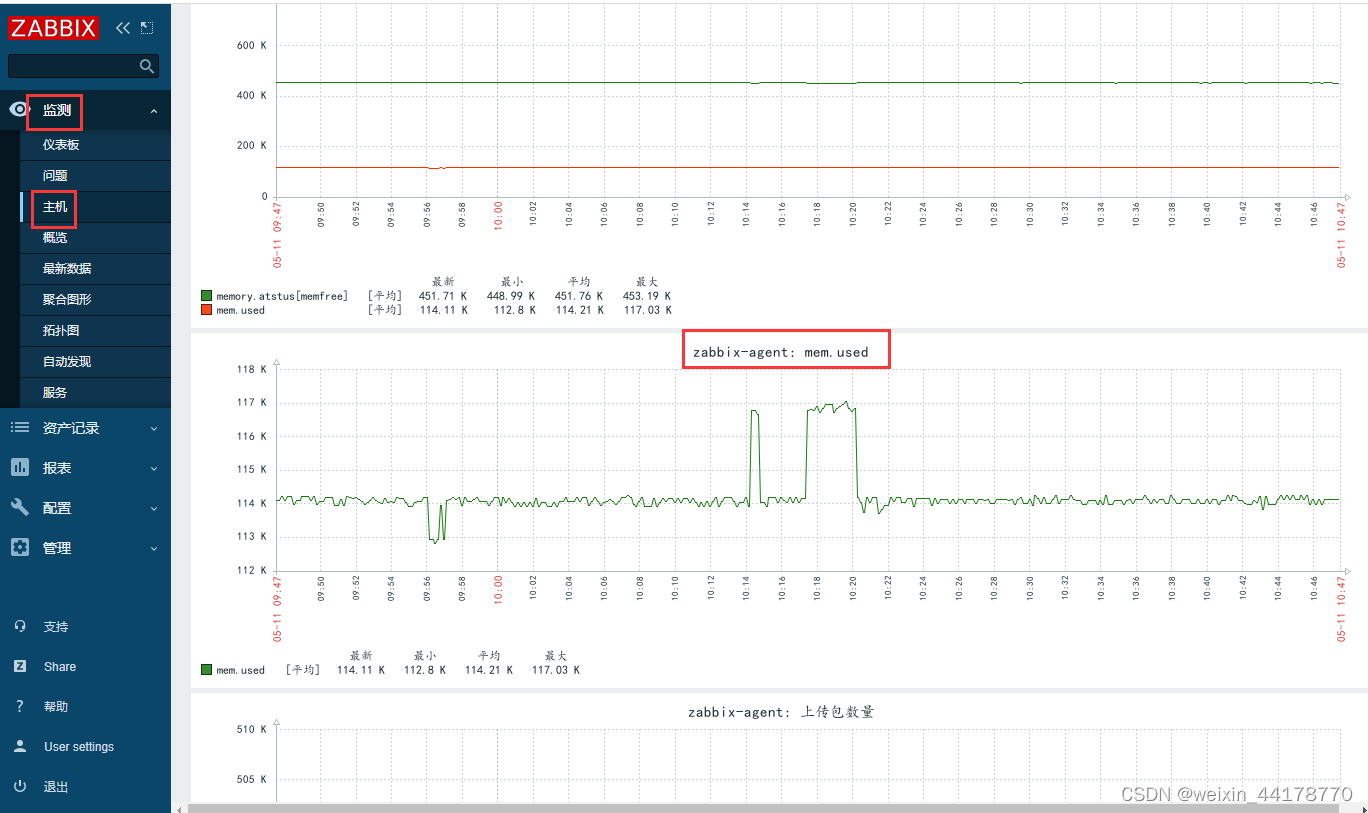Open 最新数据 latest data

click(x=67, y=269)
